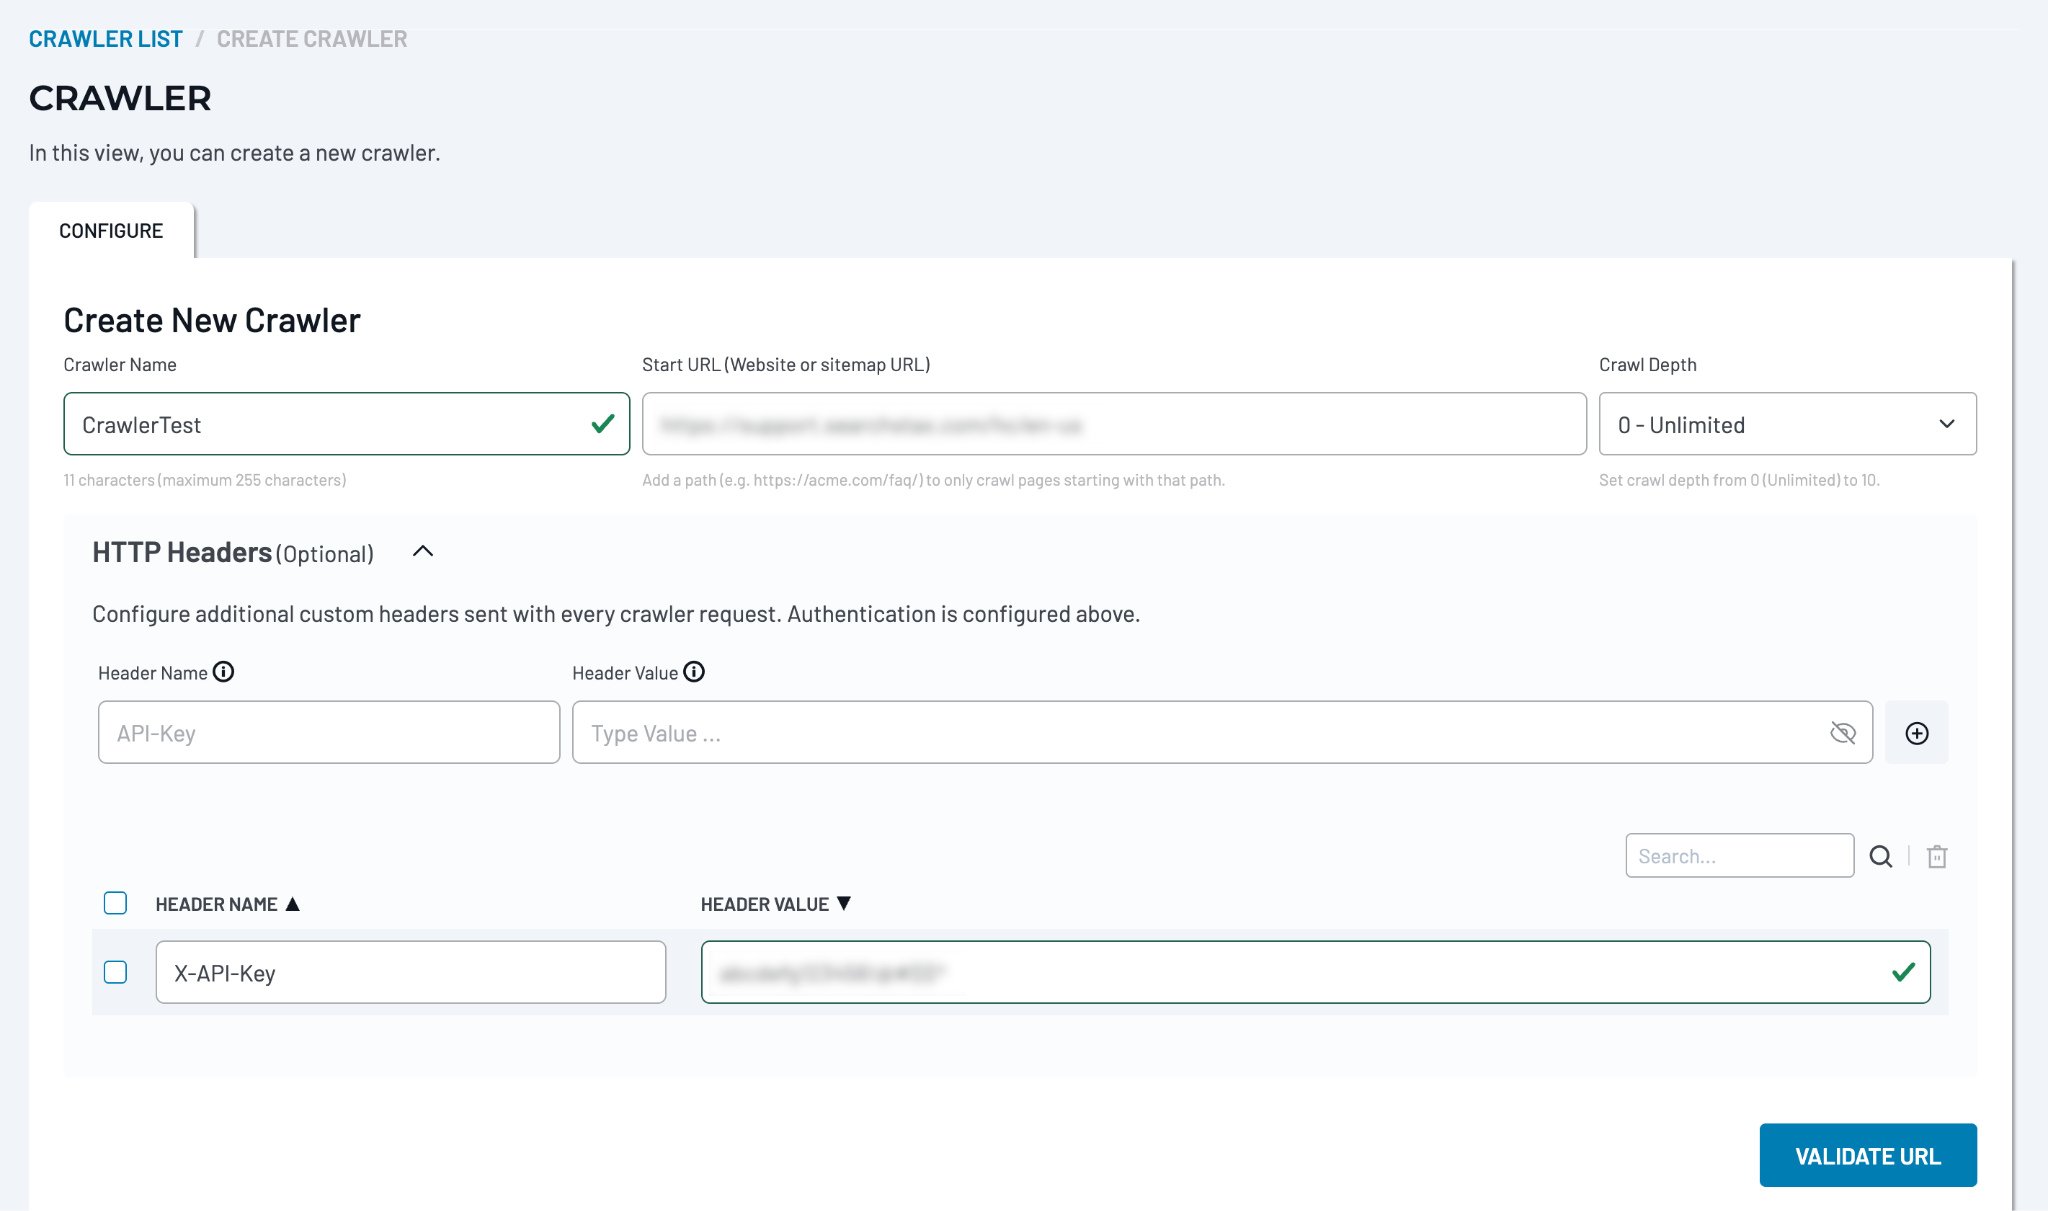Image resolution: width=2048 pixels, height=1211 pixels.
Task: Click the header value row checkmark icon
Action: (x=1904, y=972)
